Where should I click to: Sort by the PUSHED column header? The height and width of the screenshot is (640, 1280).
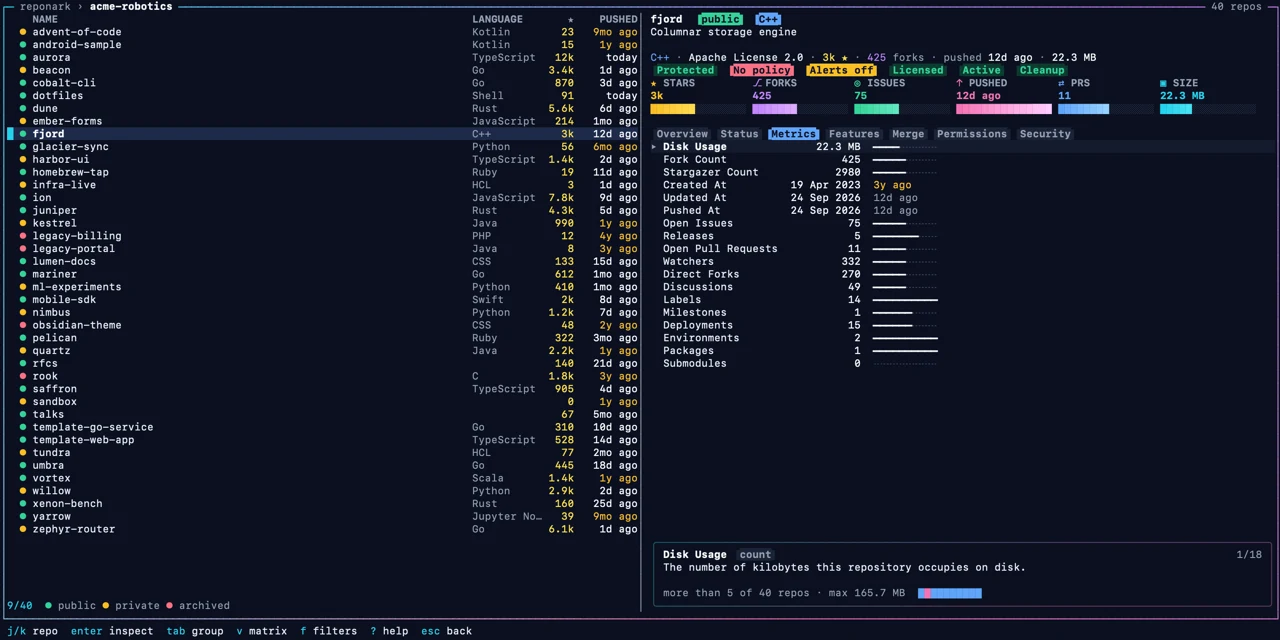coord(618,19)
